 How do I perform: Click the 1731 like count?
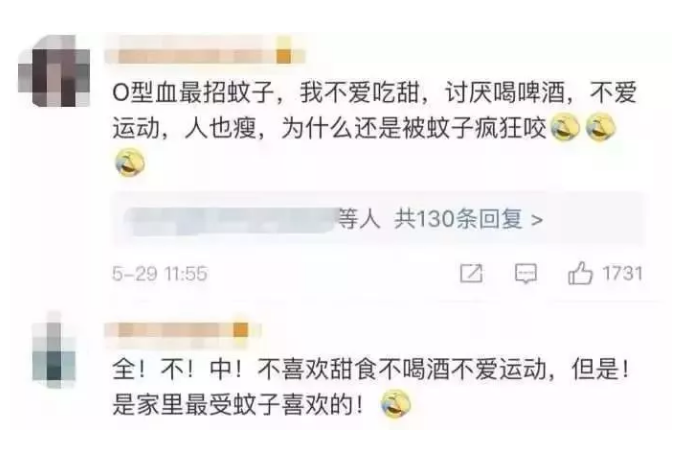pos(623,273)
